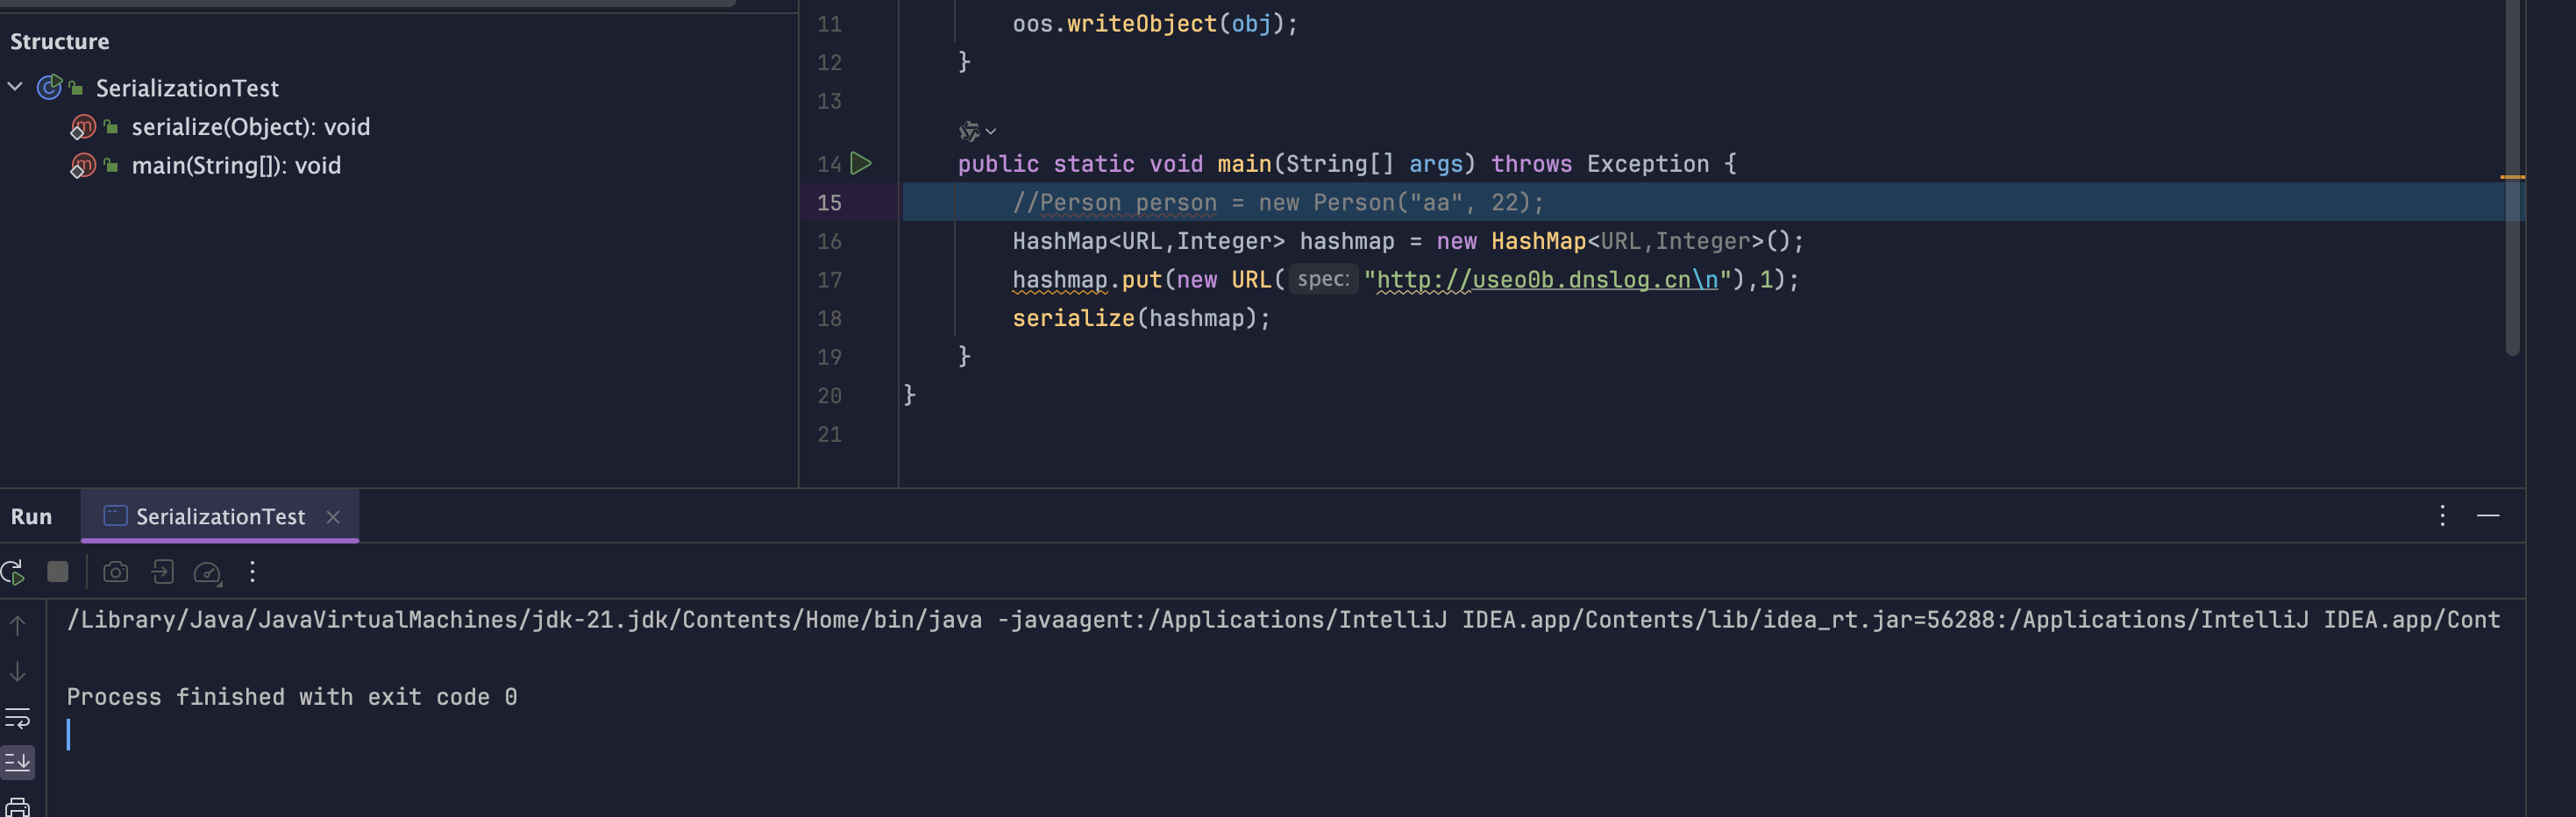Viewport: 2576px width, 817px height.
Task: Select main(String[]): void method
Action: [236, 166]
